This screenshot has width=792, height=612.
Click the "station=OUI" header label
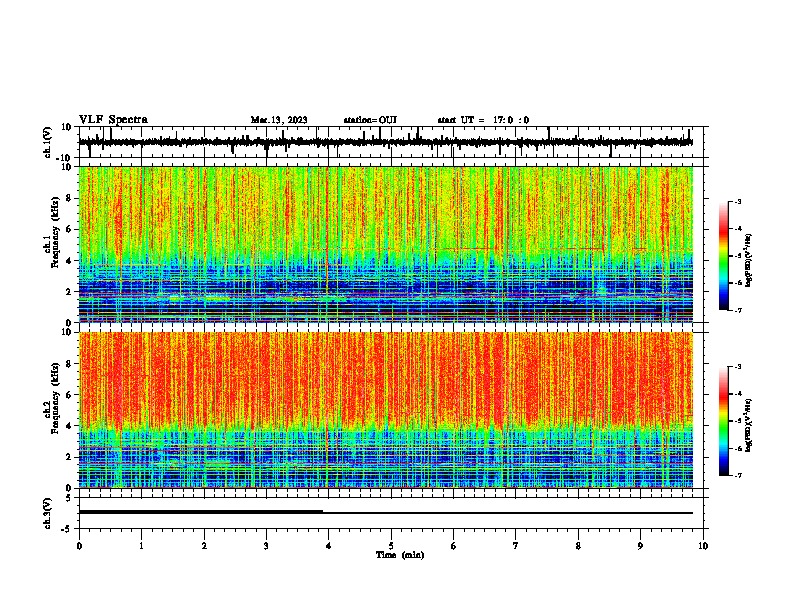[370, 120]
